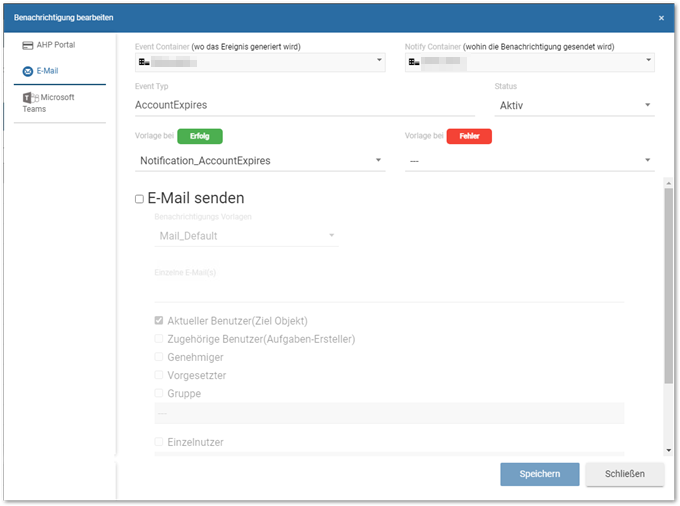Close the dialog with the X icon

661,18
